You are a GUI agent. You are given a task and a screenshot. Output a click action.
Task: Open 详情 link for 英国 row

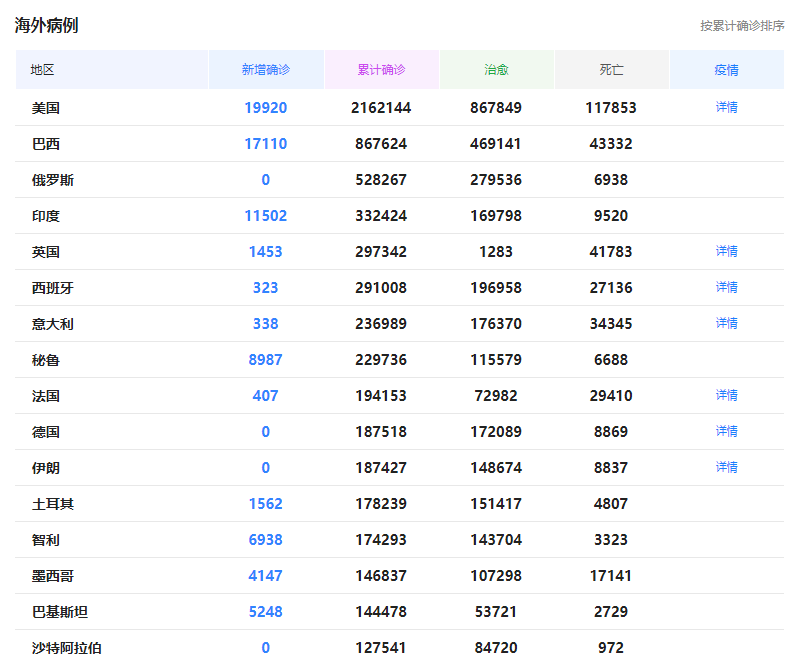(x=726, y=251)
